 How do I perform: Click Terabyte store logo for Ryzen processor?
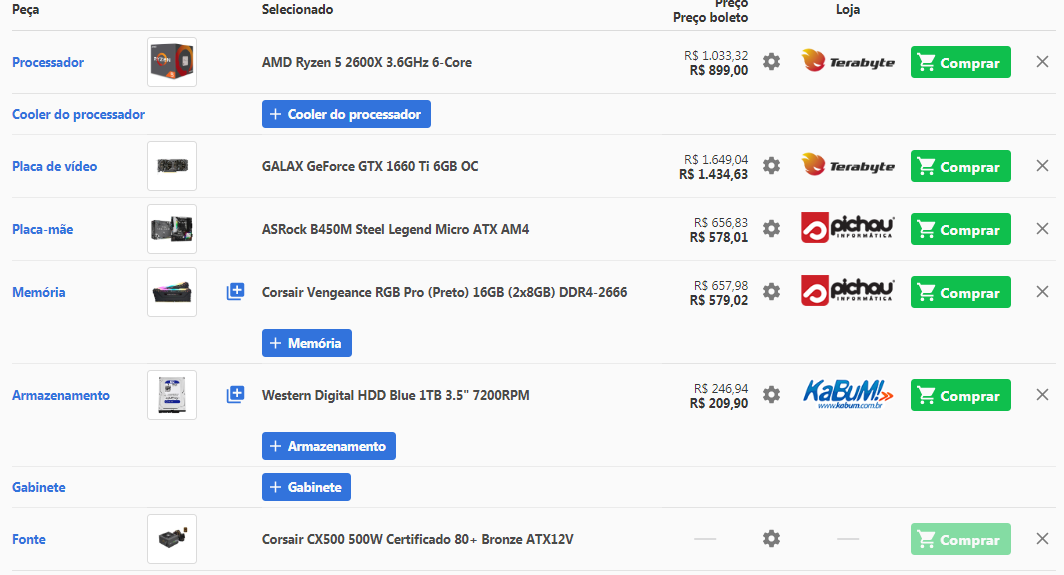pos(848,62)
